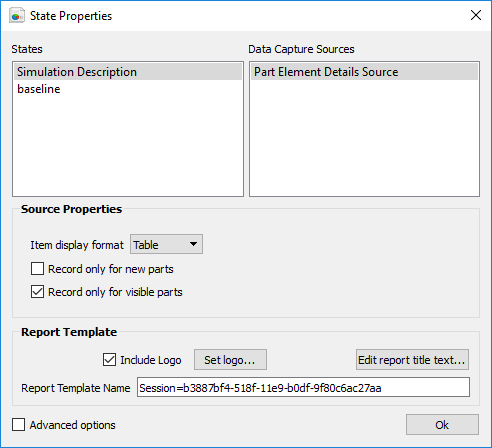492x448 pixels.
Task: Click the Report Template Name label
Action: point(76,388)
